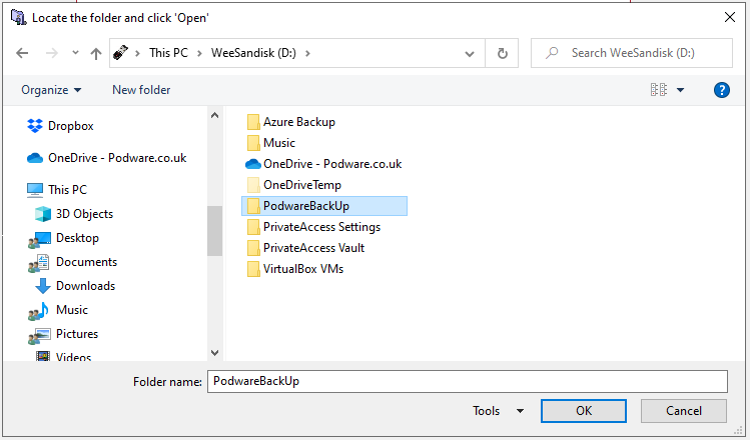Open the Organize dropdown menu
750x440 pixels.
click(51, 90)
